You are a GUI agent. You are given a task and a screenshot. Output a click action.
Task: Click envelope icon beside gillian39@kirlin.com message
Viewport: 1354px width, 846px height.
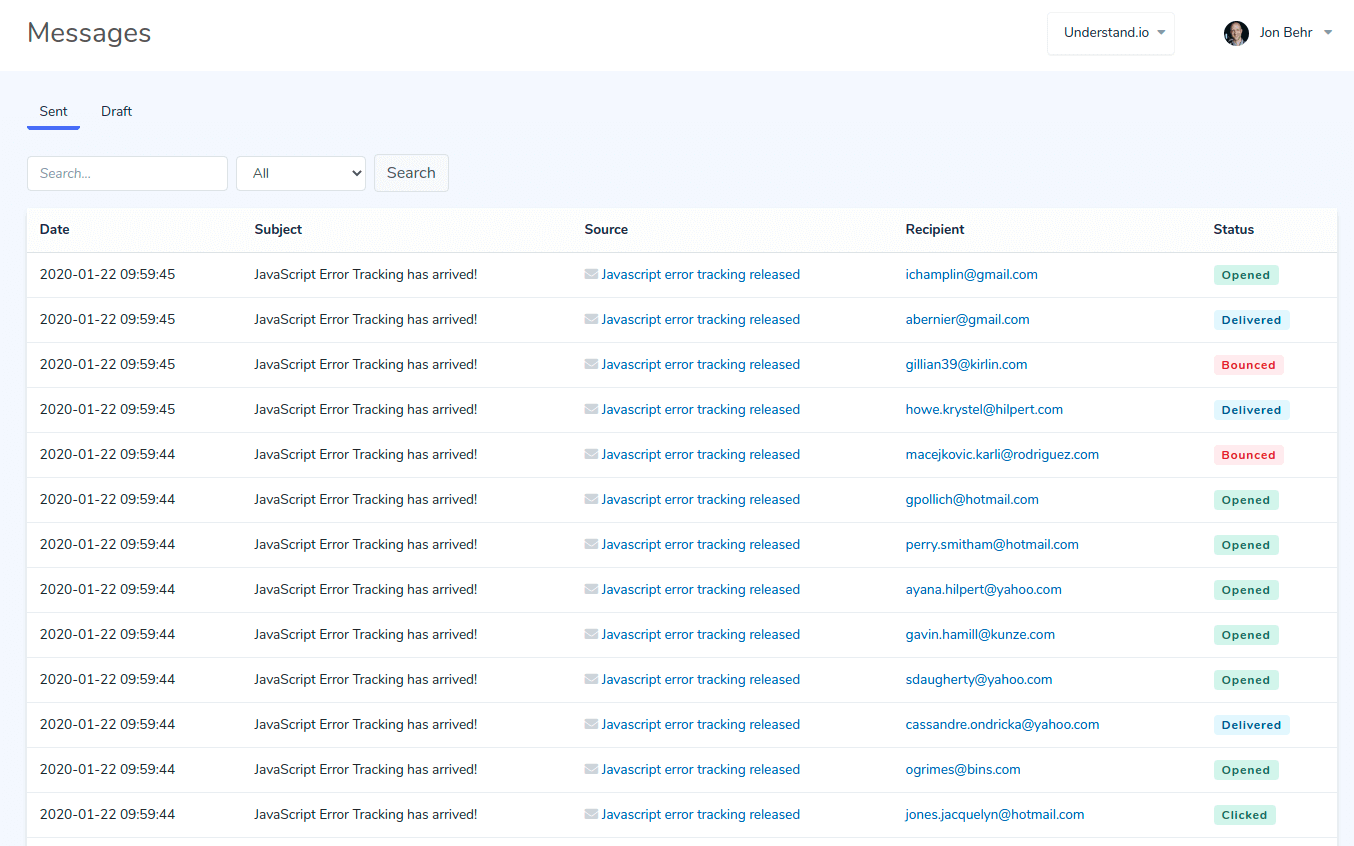point(591,365)
